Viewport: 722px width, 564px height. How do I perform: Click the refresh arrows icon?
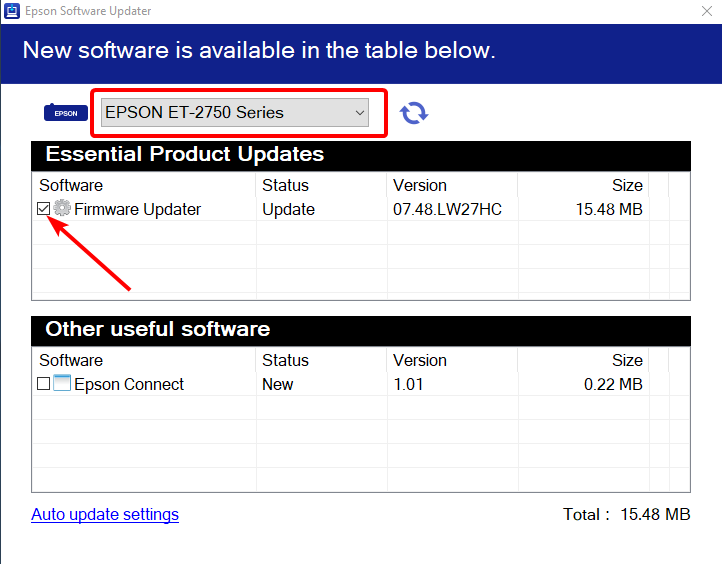(x=413, y=113)
